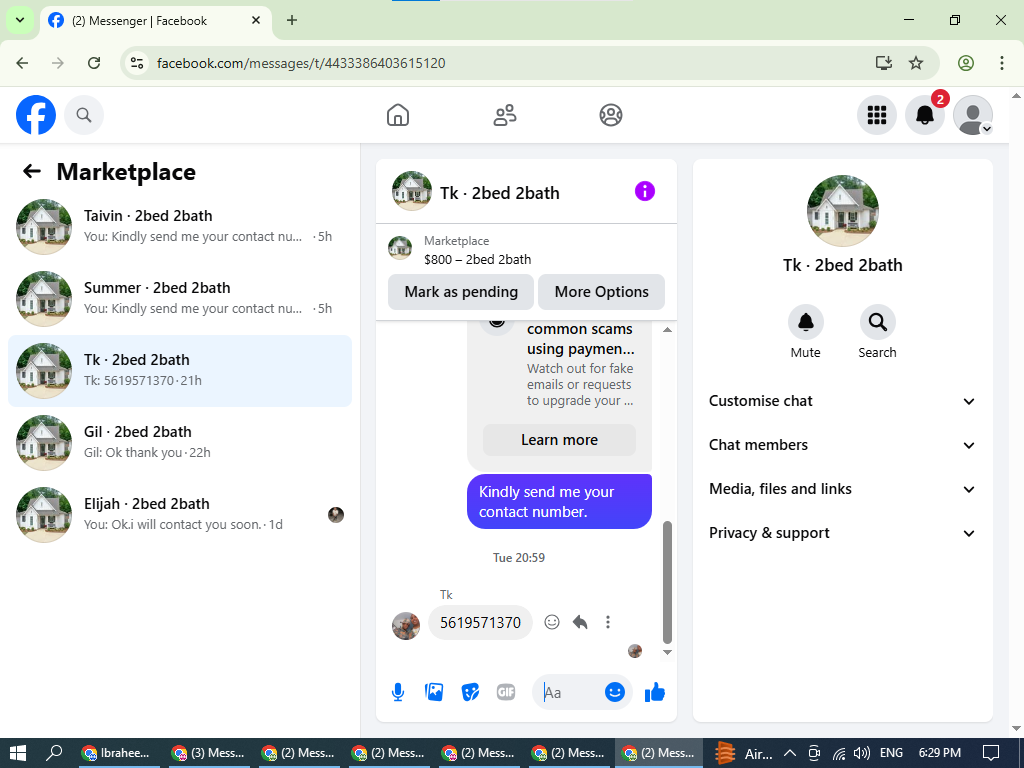Open more options dots beside 5619571370
The height and width of the screenshot is (768, 1024).
click(608, 622)
